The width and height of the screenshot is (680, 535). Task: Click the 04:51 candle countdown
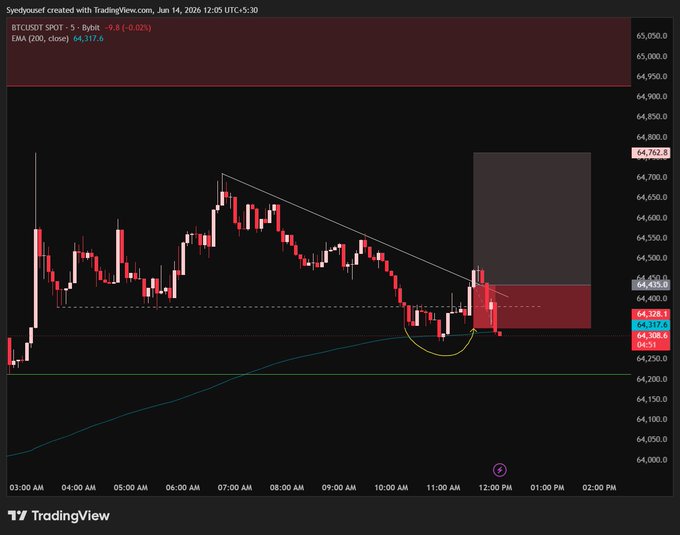pos(646,345)
